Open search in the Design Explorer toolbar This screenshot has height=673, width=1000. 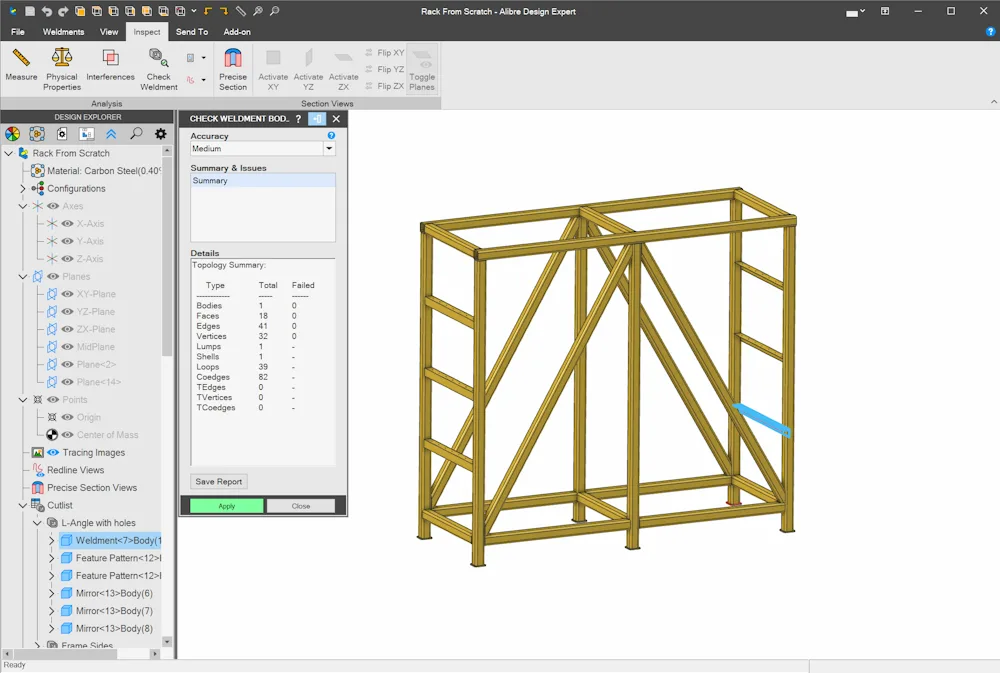point(136,133)
